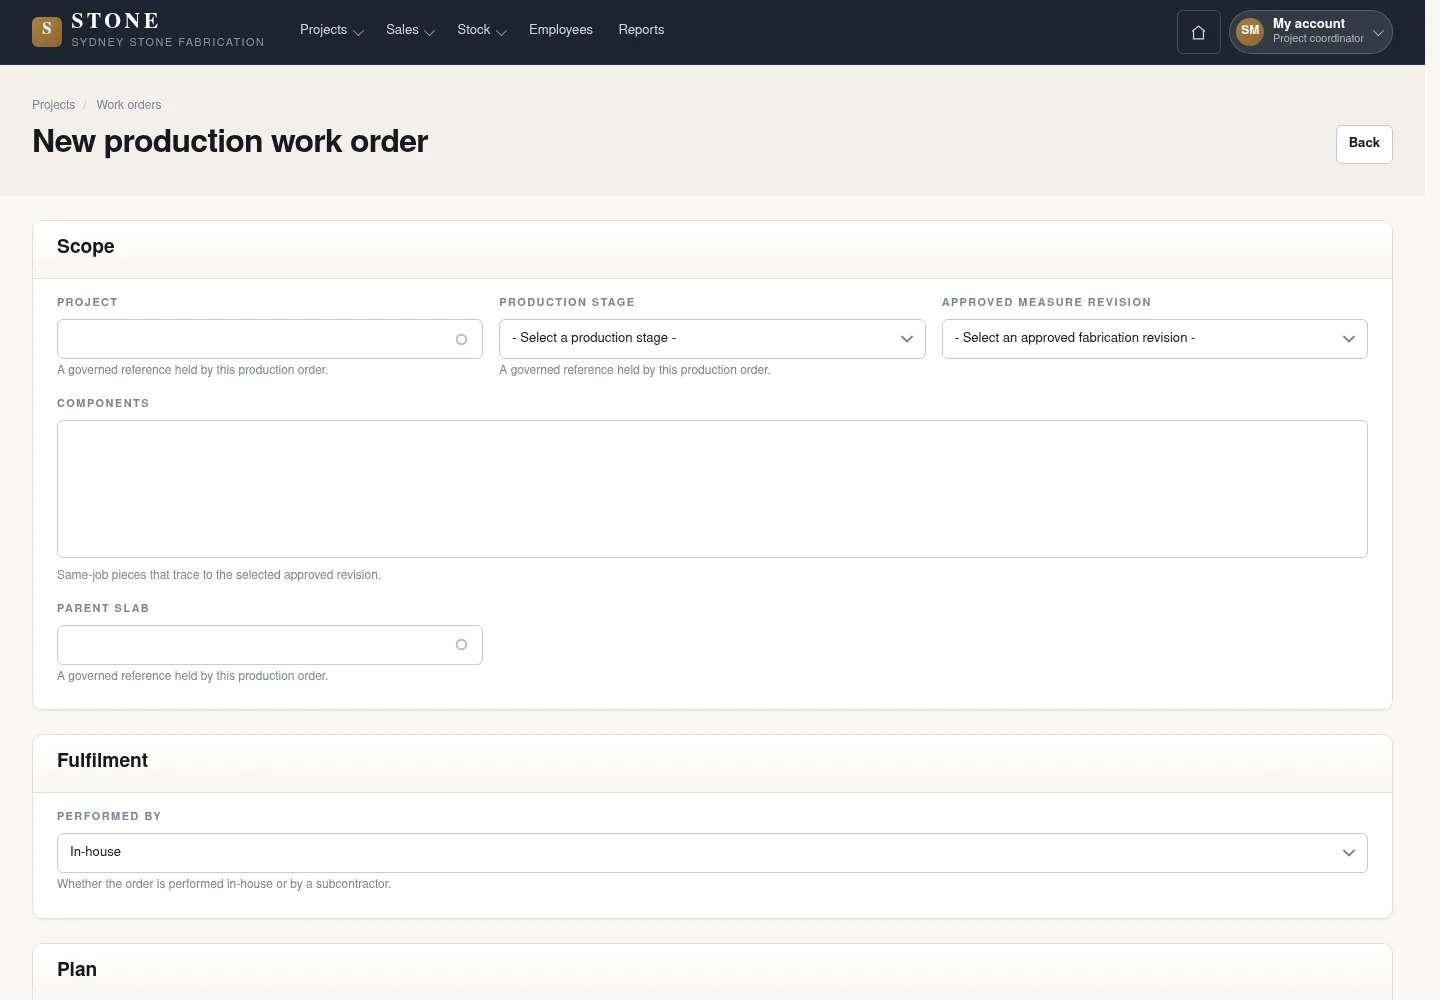Open the Reports page

point(641,30)
